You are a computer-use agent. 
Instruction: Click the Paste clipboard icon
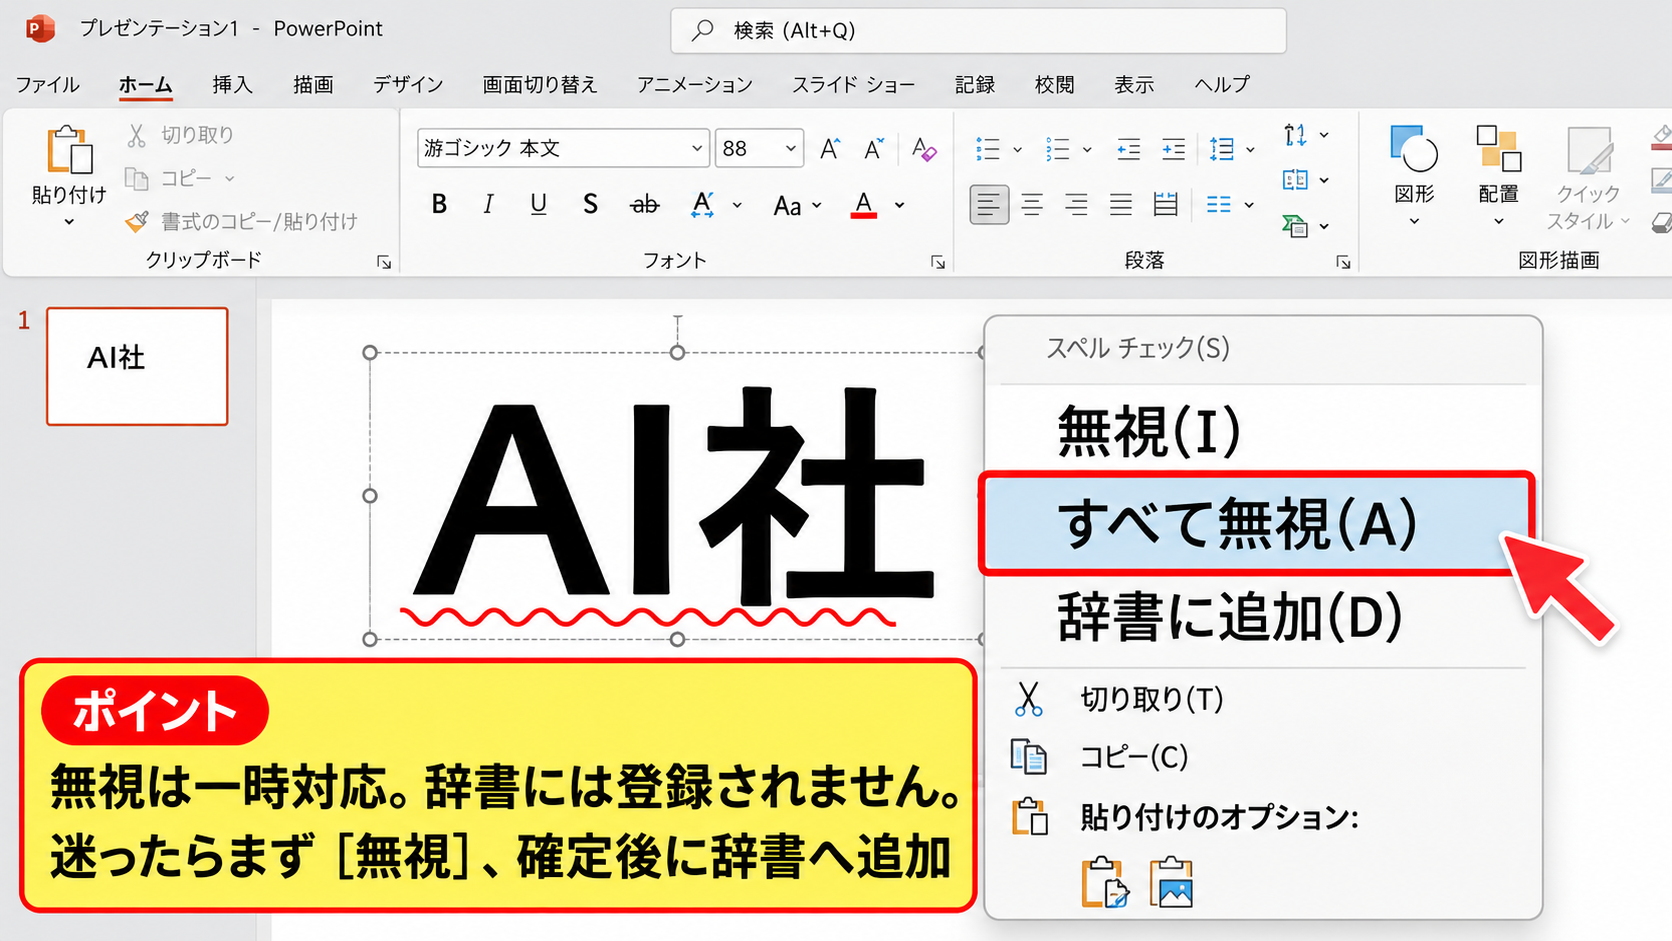point(69,150)
